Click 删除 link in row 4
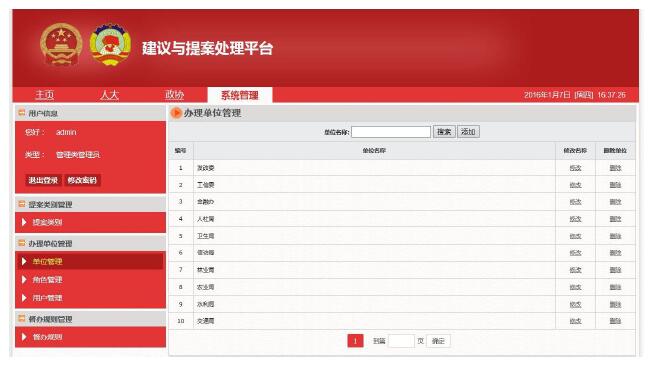 point(615,219)
